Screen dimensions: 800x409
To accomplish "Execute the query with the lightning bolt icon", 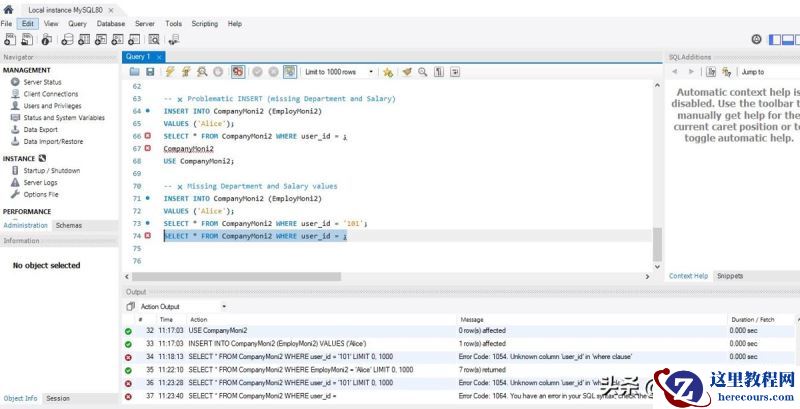I will (170, 72).
